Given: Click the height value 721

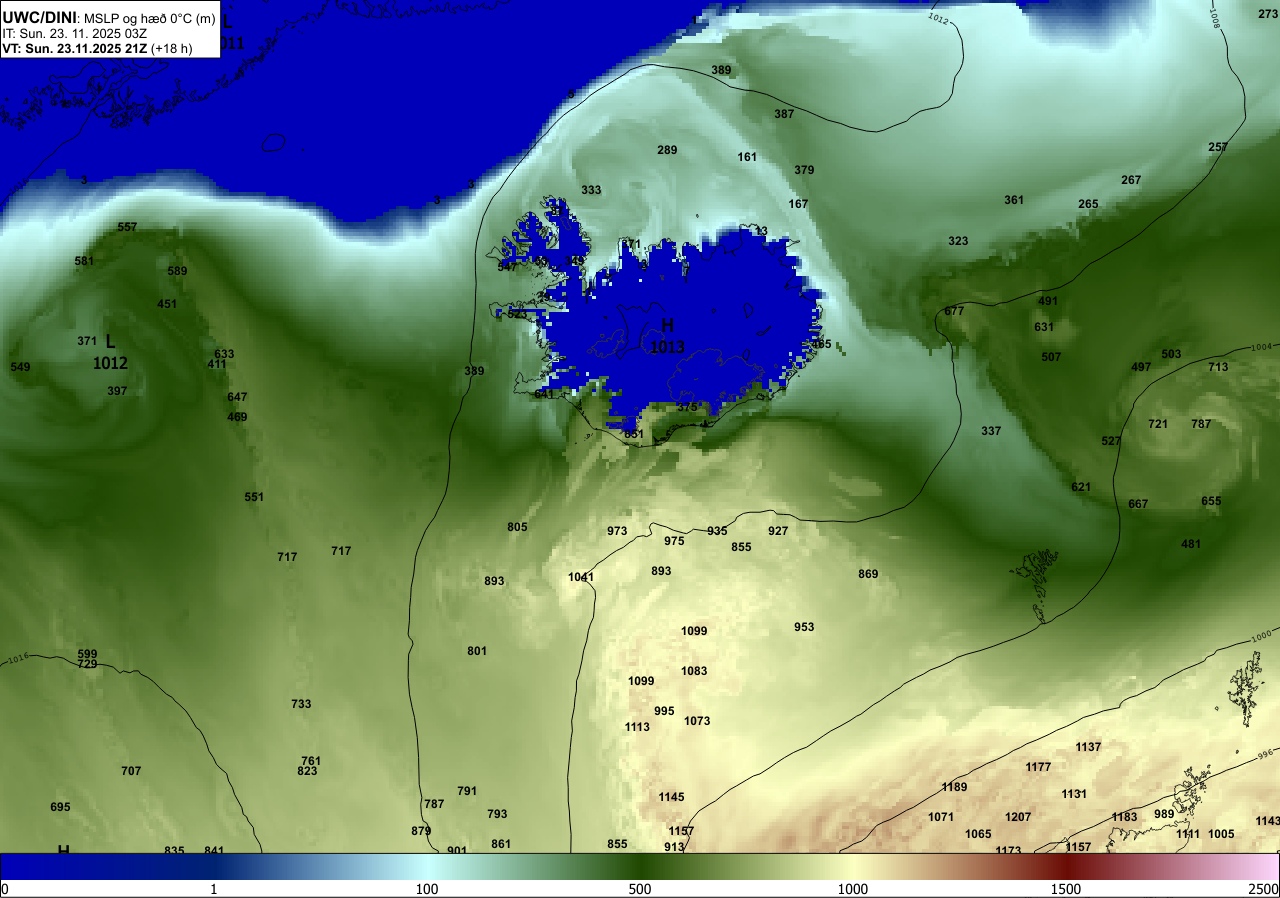Looking at the screenshot, I should (x=1158, y=424).
